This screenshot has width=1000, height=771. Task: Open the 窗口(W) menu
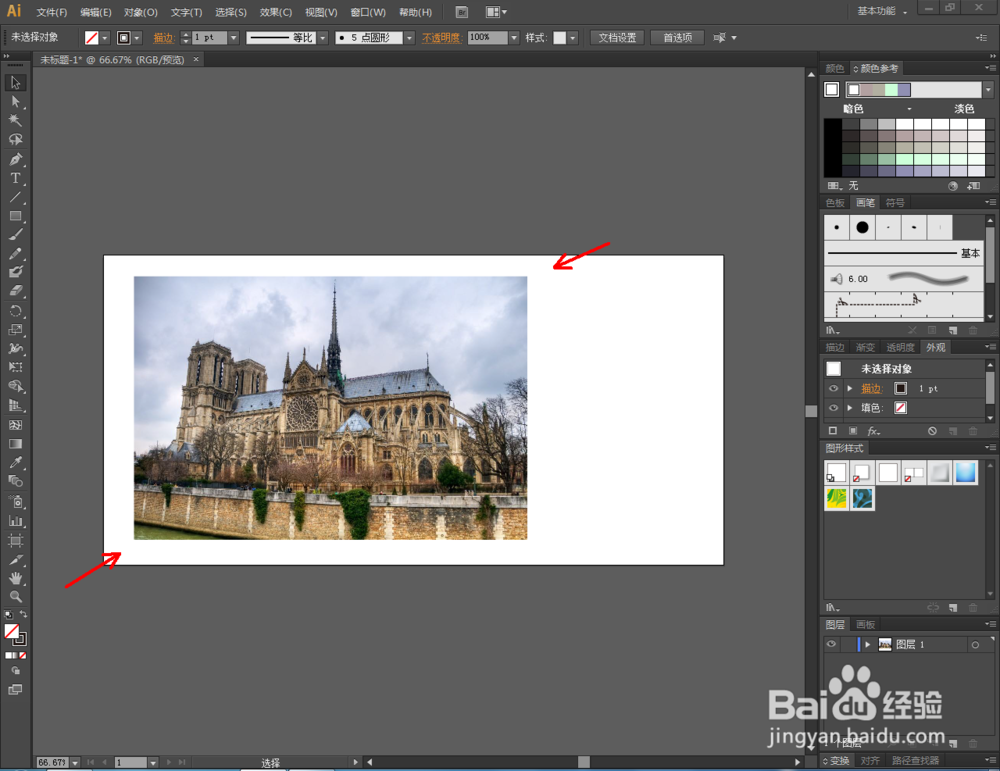tap(368, 12)
